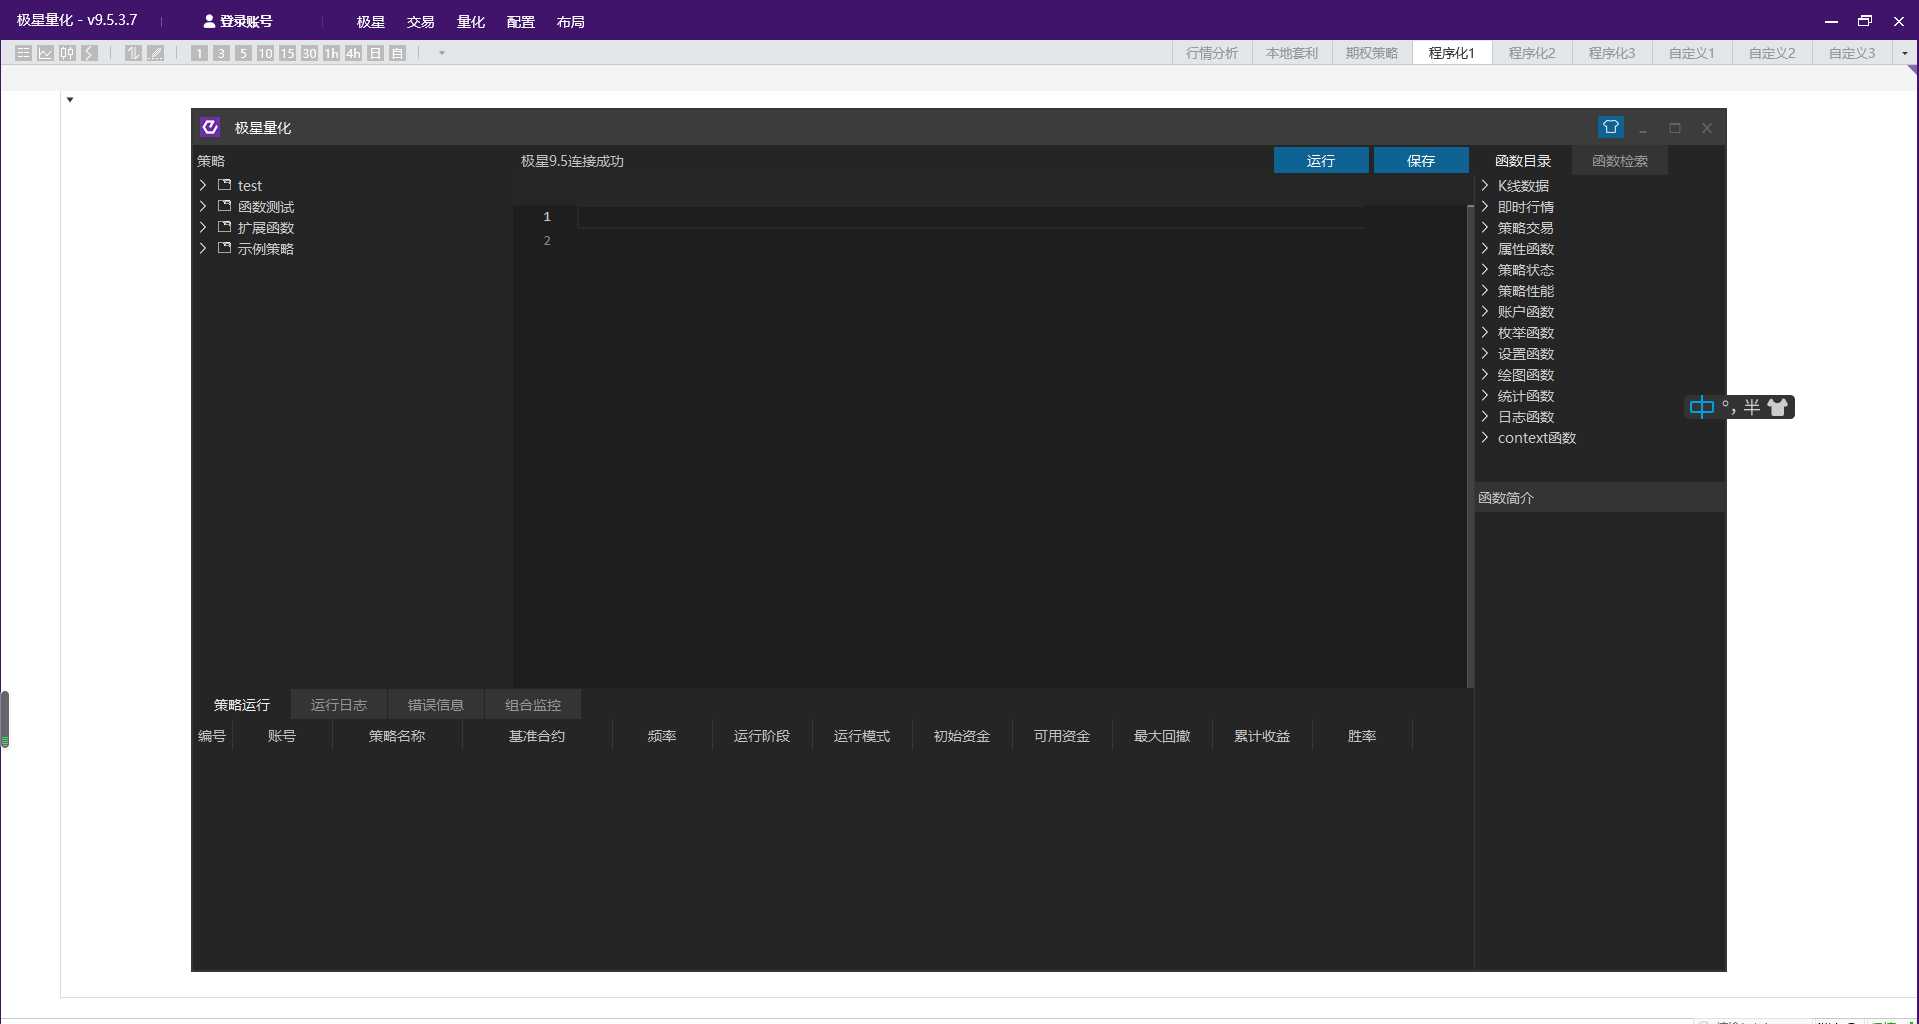Click the code editor vertical scrollbar
This screenshot has height=1024, width=1919.
tap(1470, 446)
